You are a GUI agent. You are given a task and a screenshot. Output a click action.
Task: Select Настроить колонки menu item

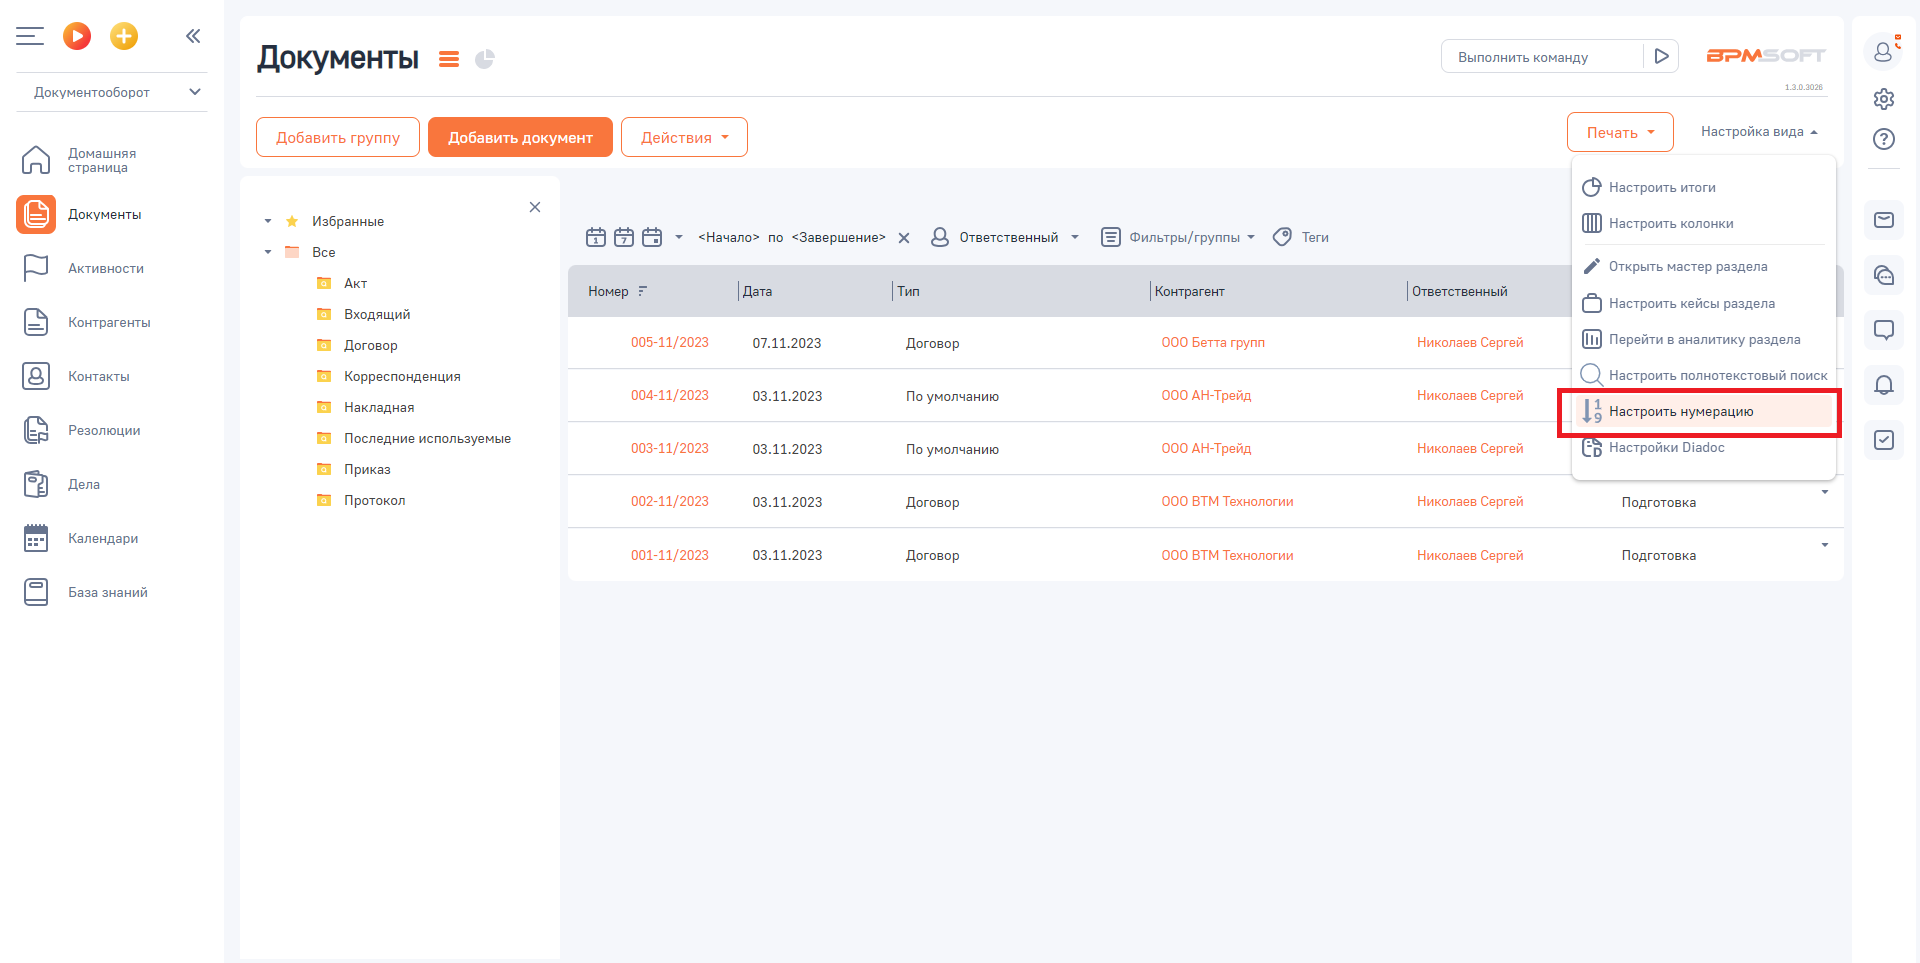pyautogui.click(x=1703, y=223)
